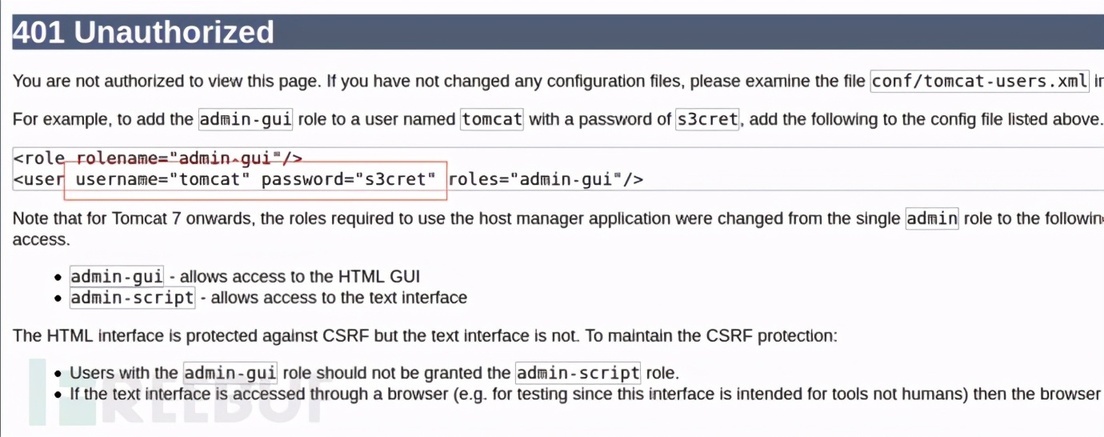Click the role rolename="admin-gui" XML line

tap(158, 158)
